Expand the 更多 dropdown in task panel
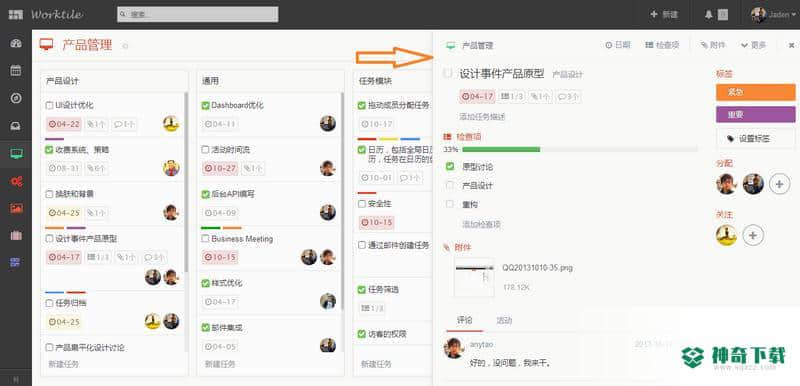Screen dimensions: 800x386 (754, 45)
